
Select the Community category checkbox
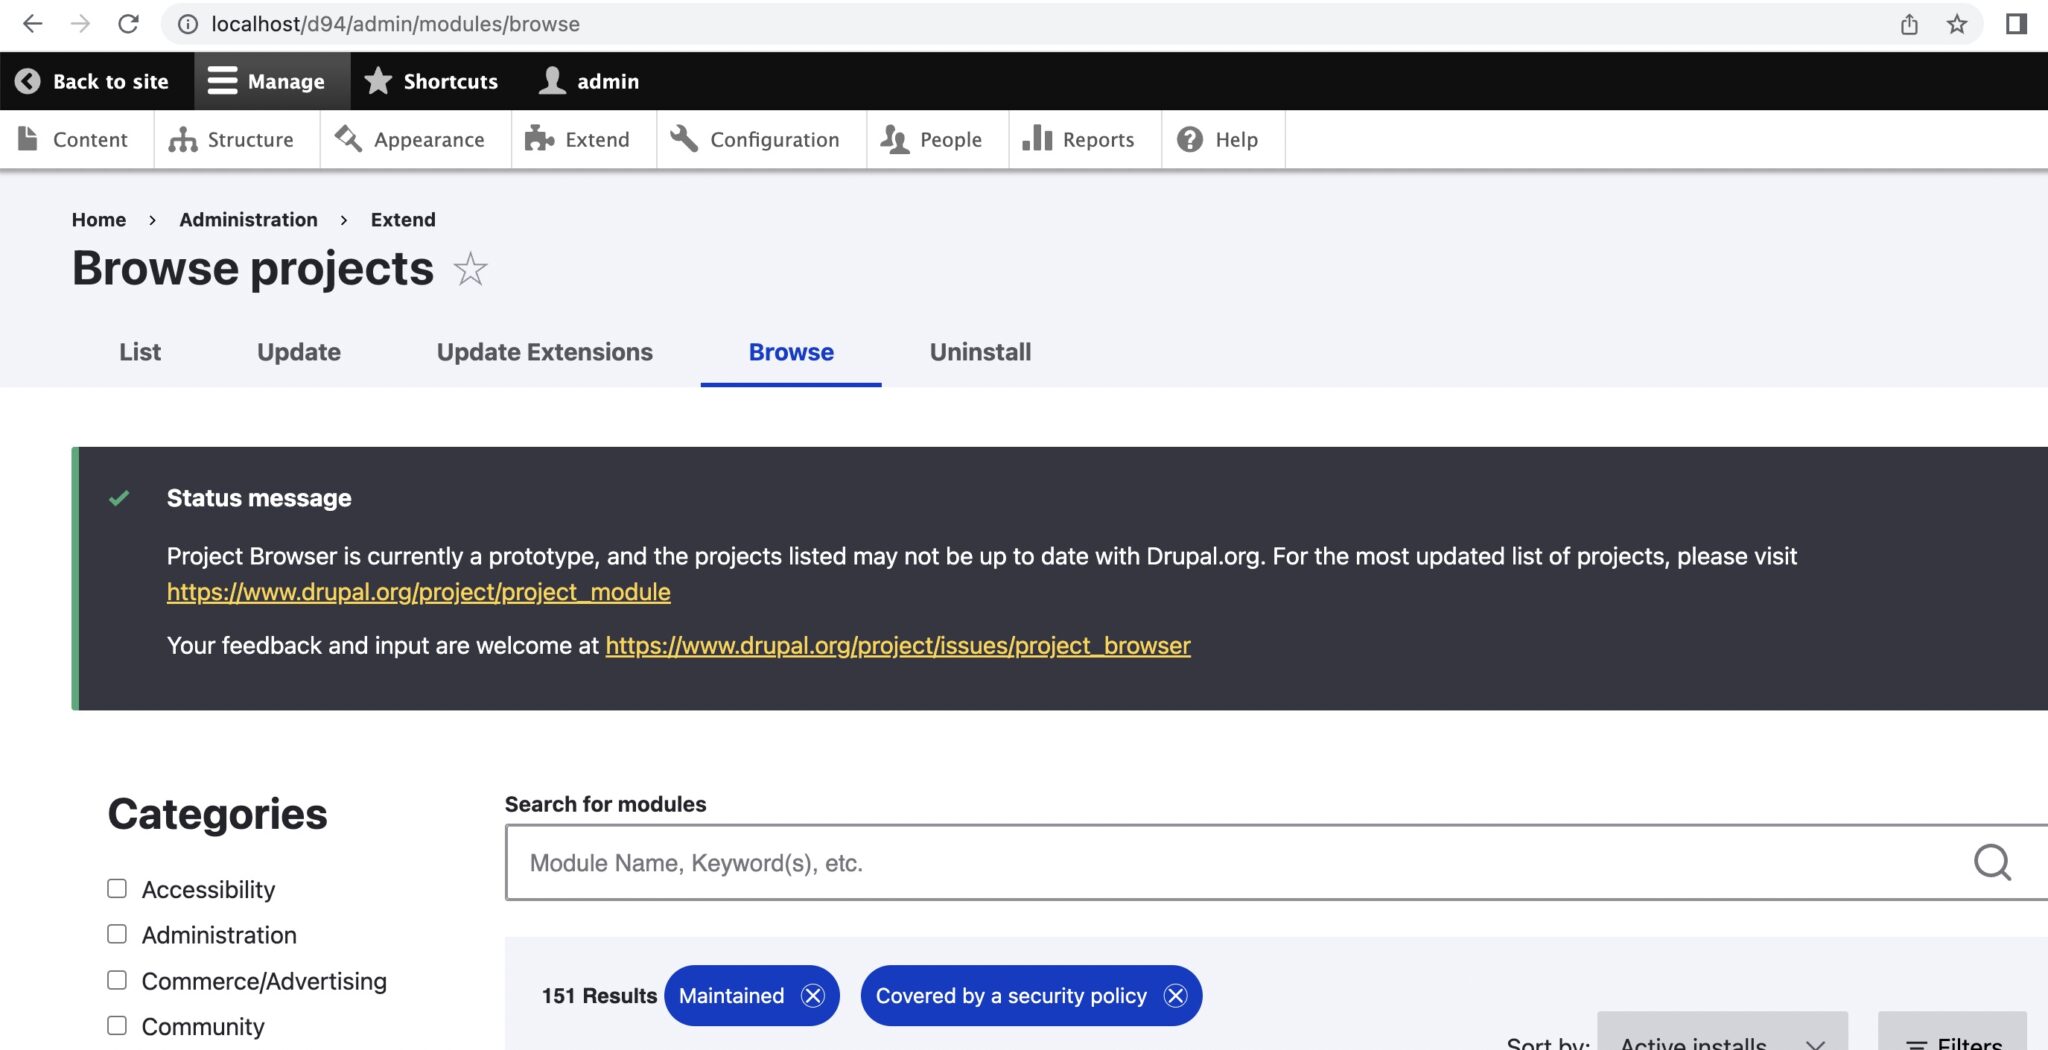(116, 1024)
